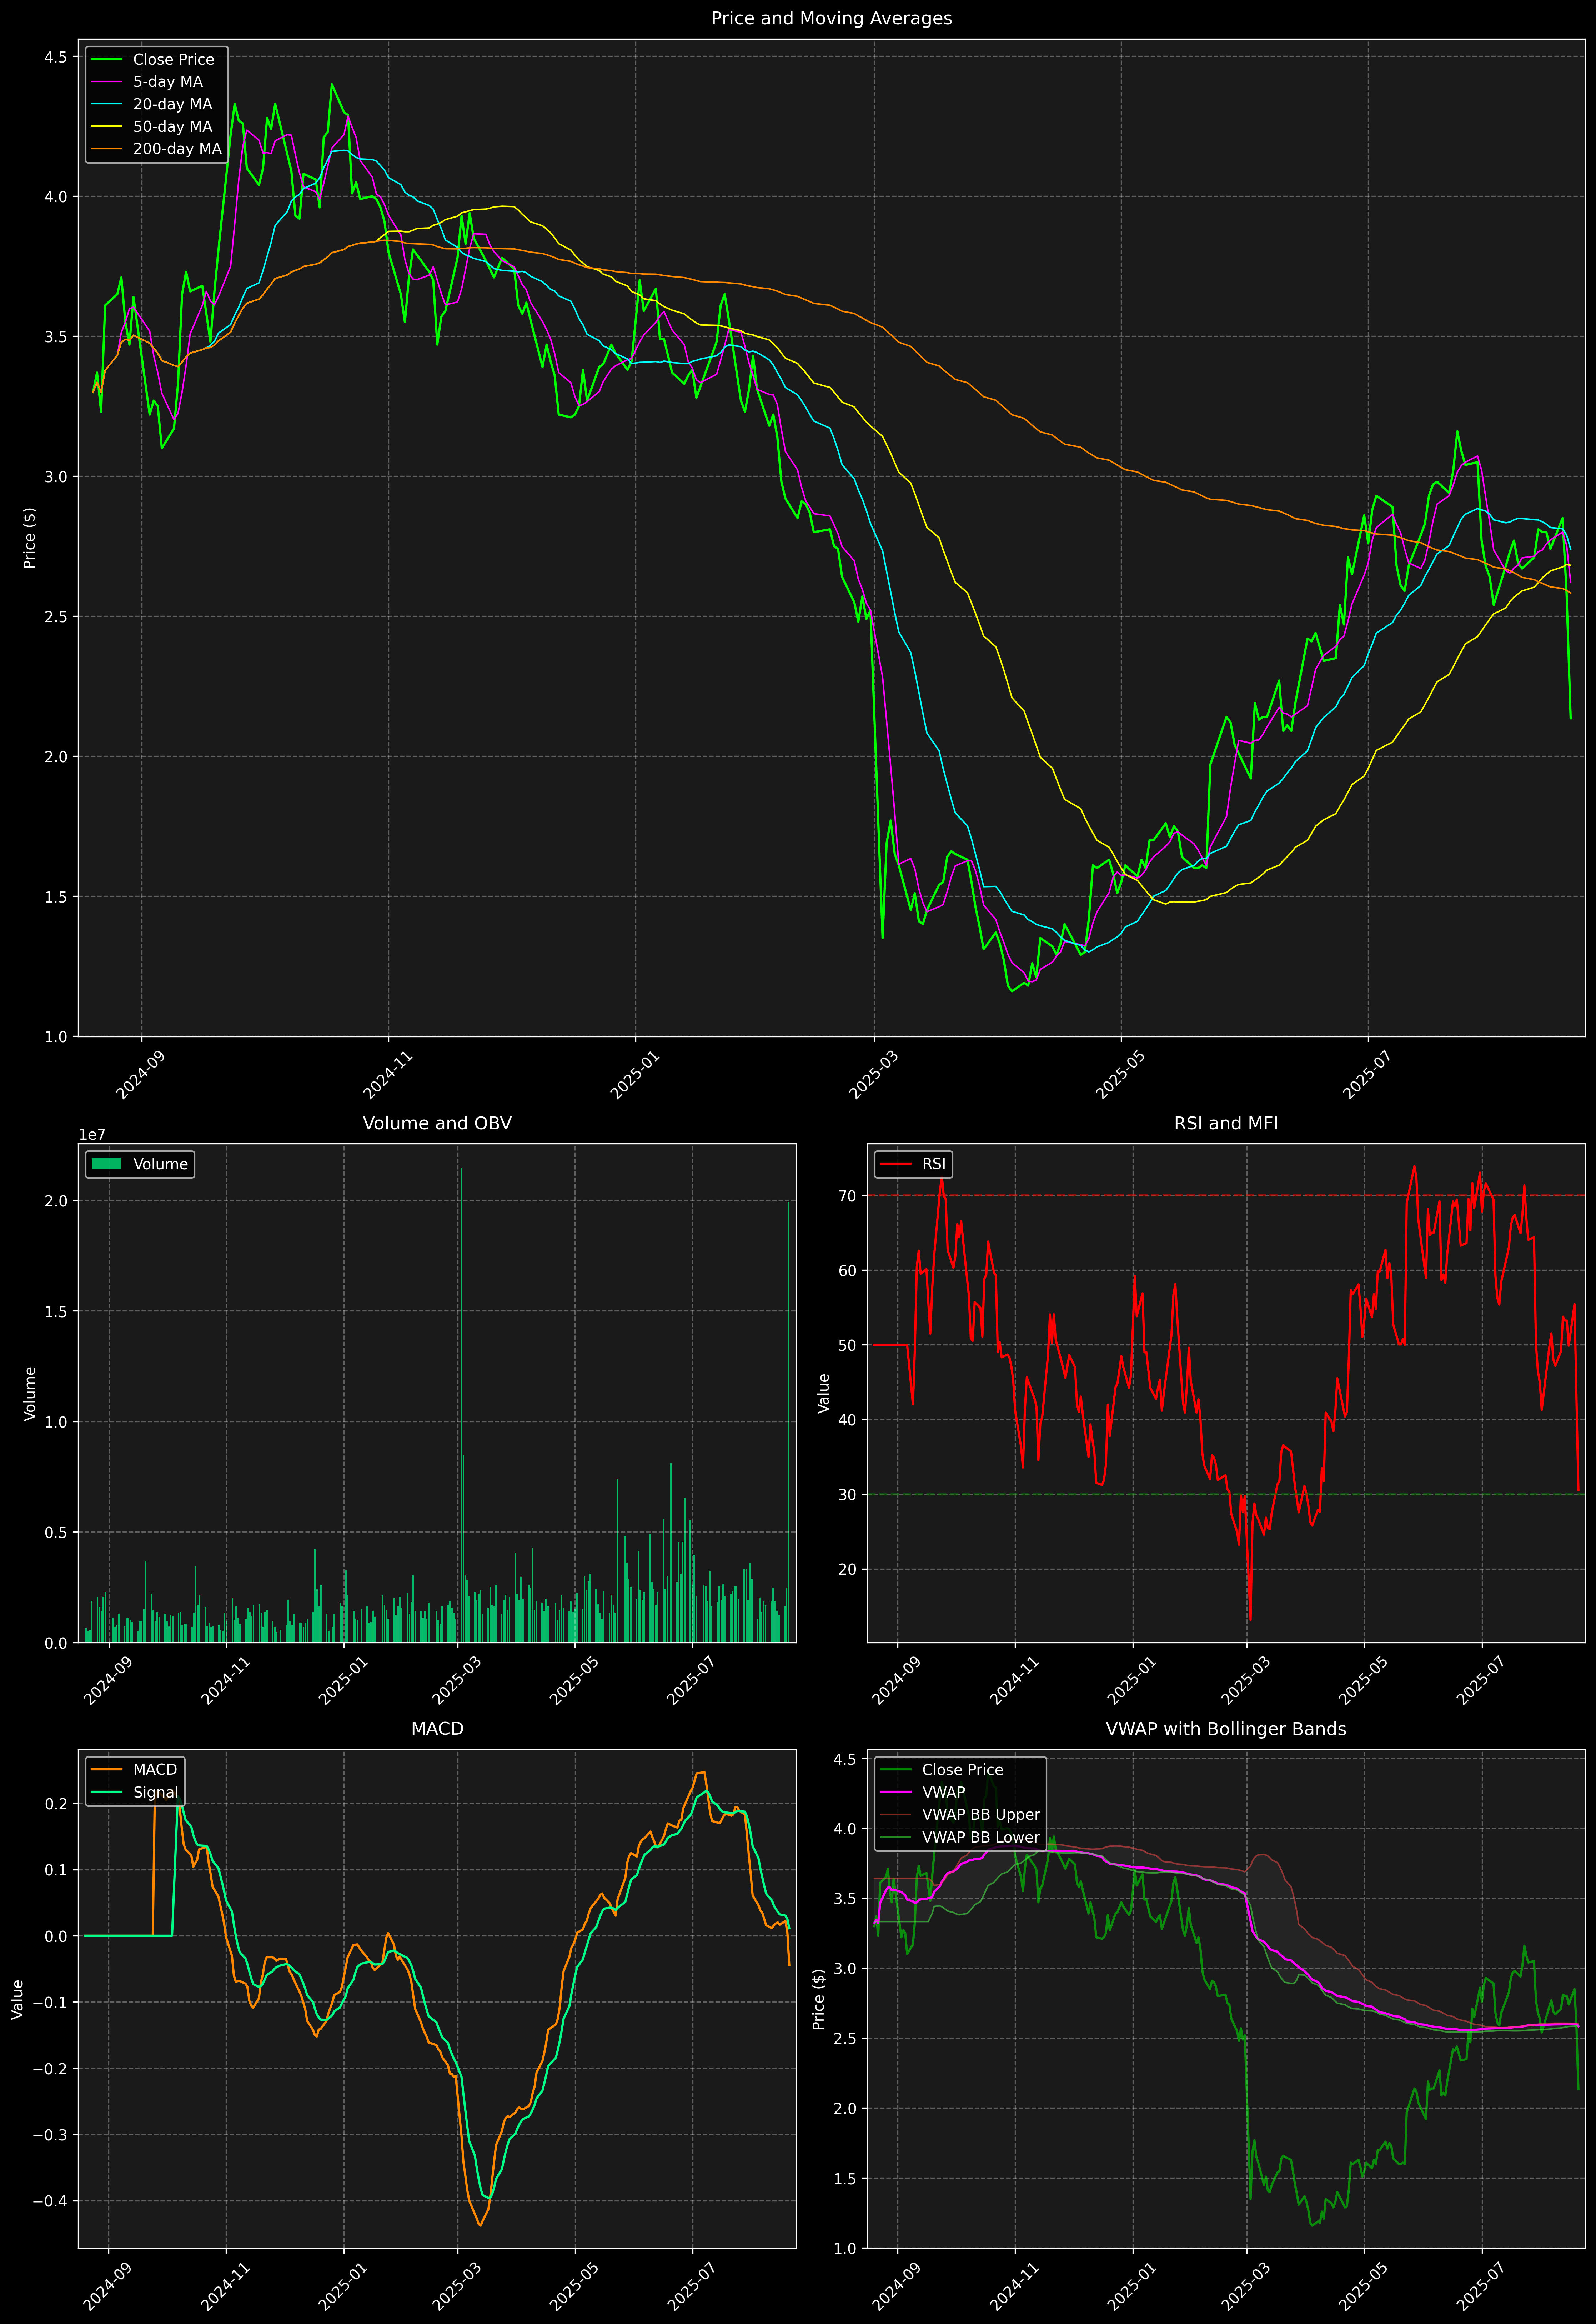Click the Volume and OBV chart title
This screenshot has height=2324, width=1596.
point(437,1123)
